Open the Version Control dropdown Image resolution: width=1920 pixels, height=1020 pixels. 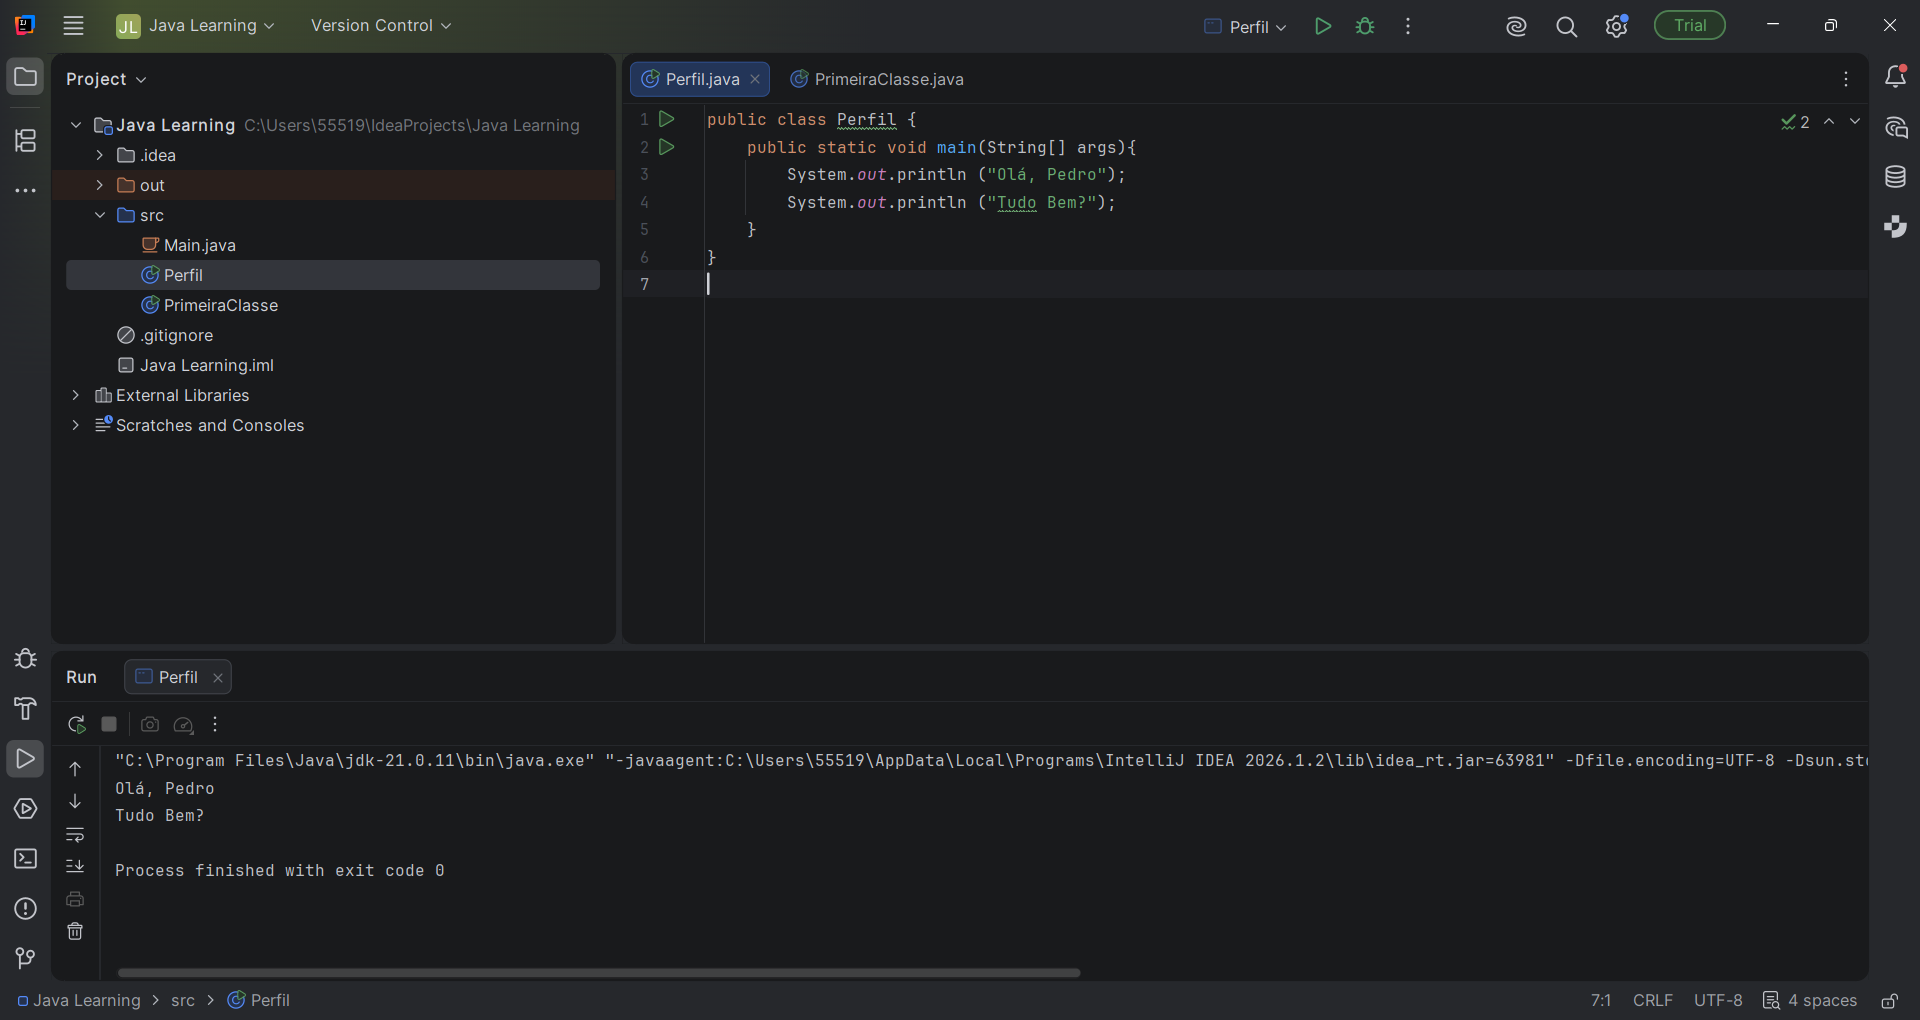click(x=381, y=26)
